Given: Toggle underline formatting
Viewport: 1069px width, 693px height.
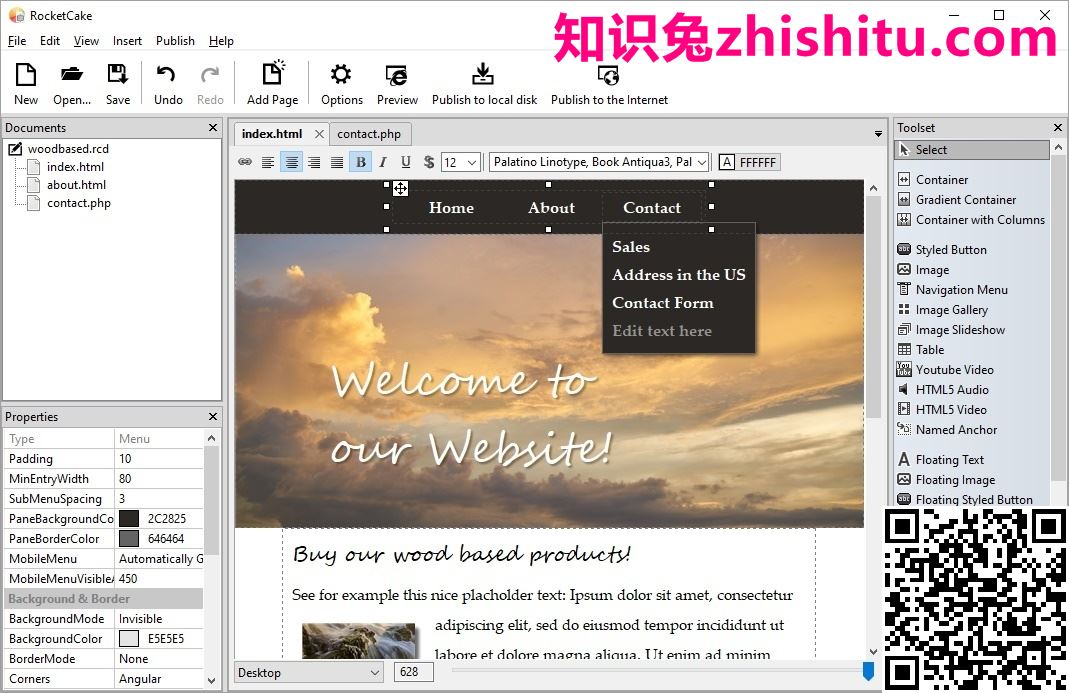Looking at the screenshot, I should 406,162.
